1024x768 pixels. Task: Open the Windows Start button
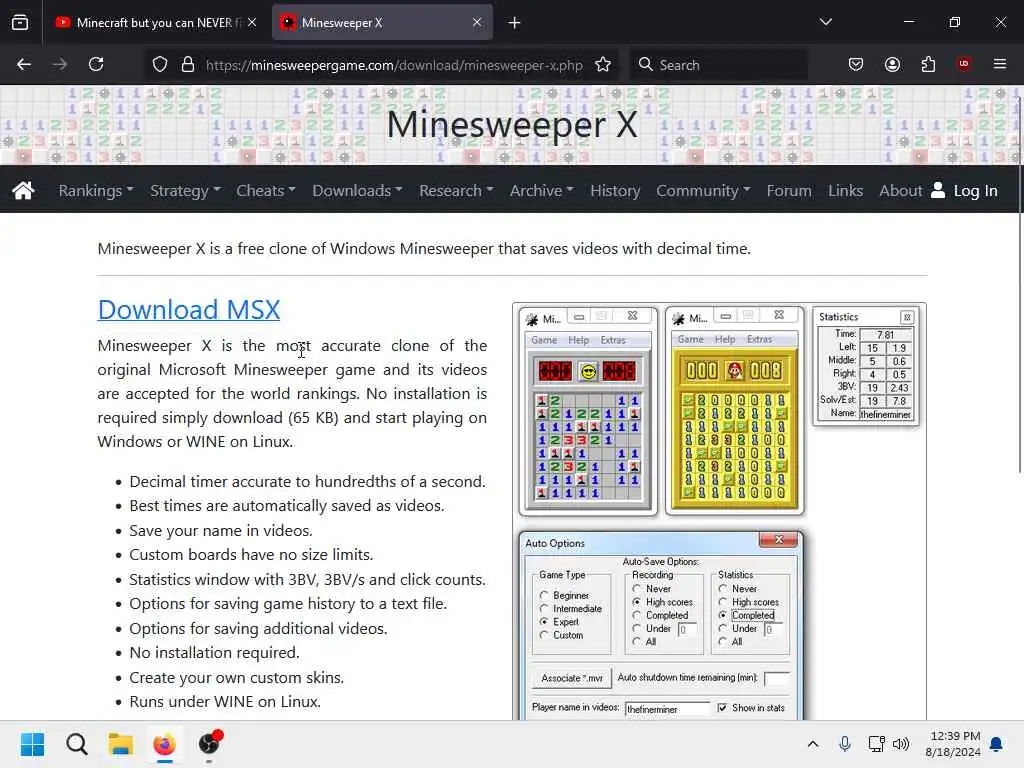32,744
